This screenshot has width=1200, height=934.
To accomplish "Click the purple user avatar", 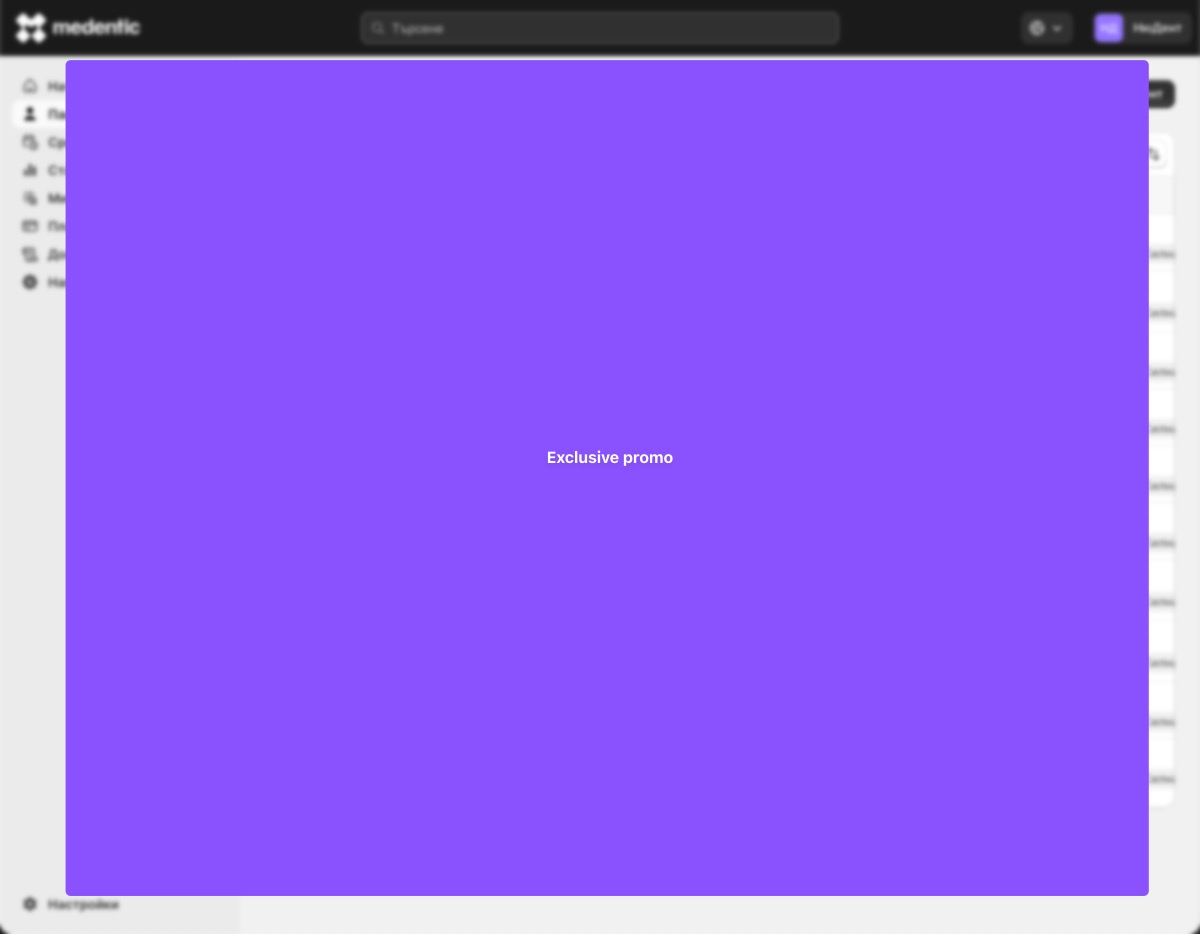I will click(x=1108, y=28).
